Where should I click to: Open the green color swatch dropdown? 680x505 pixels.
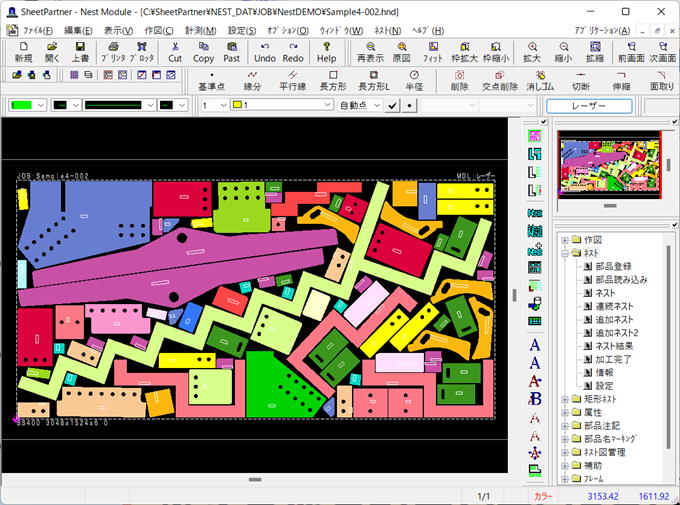click(40, 105)
